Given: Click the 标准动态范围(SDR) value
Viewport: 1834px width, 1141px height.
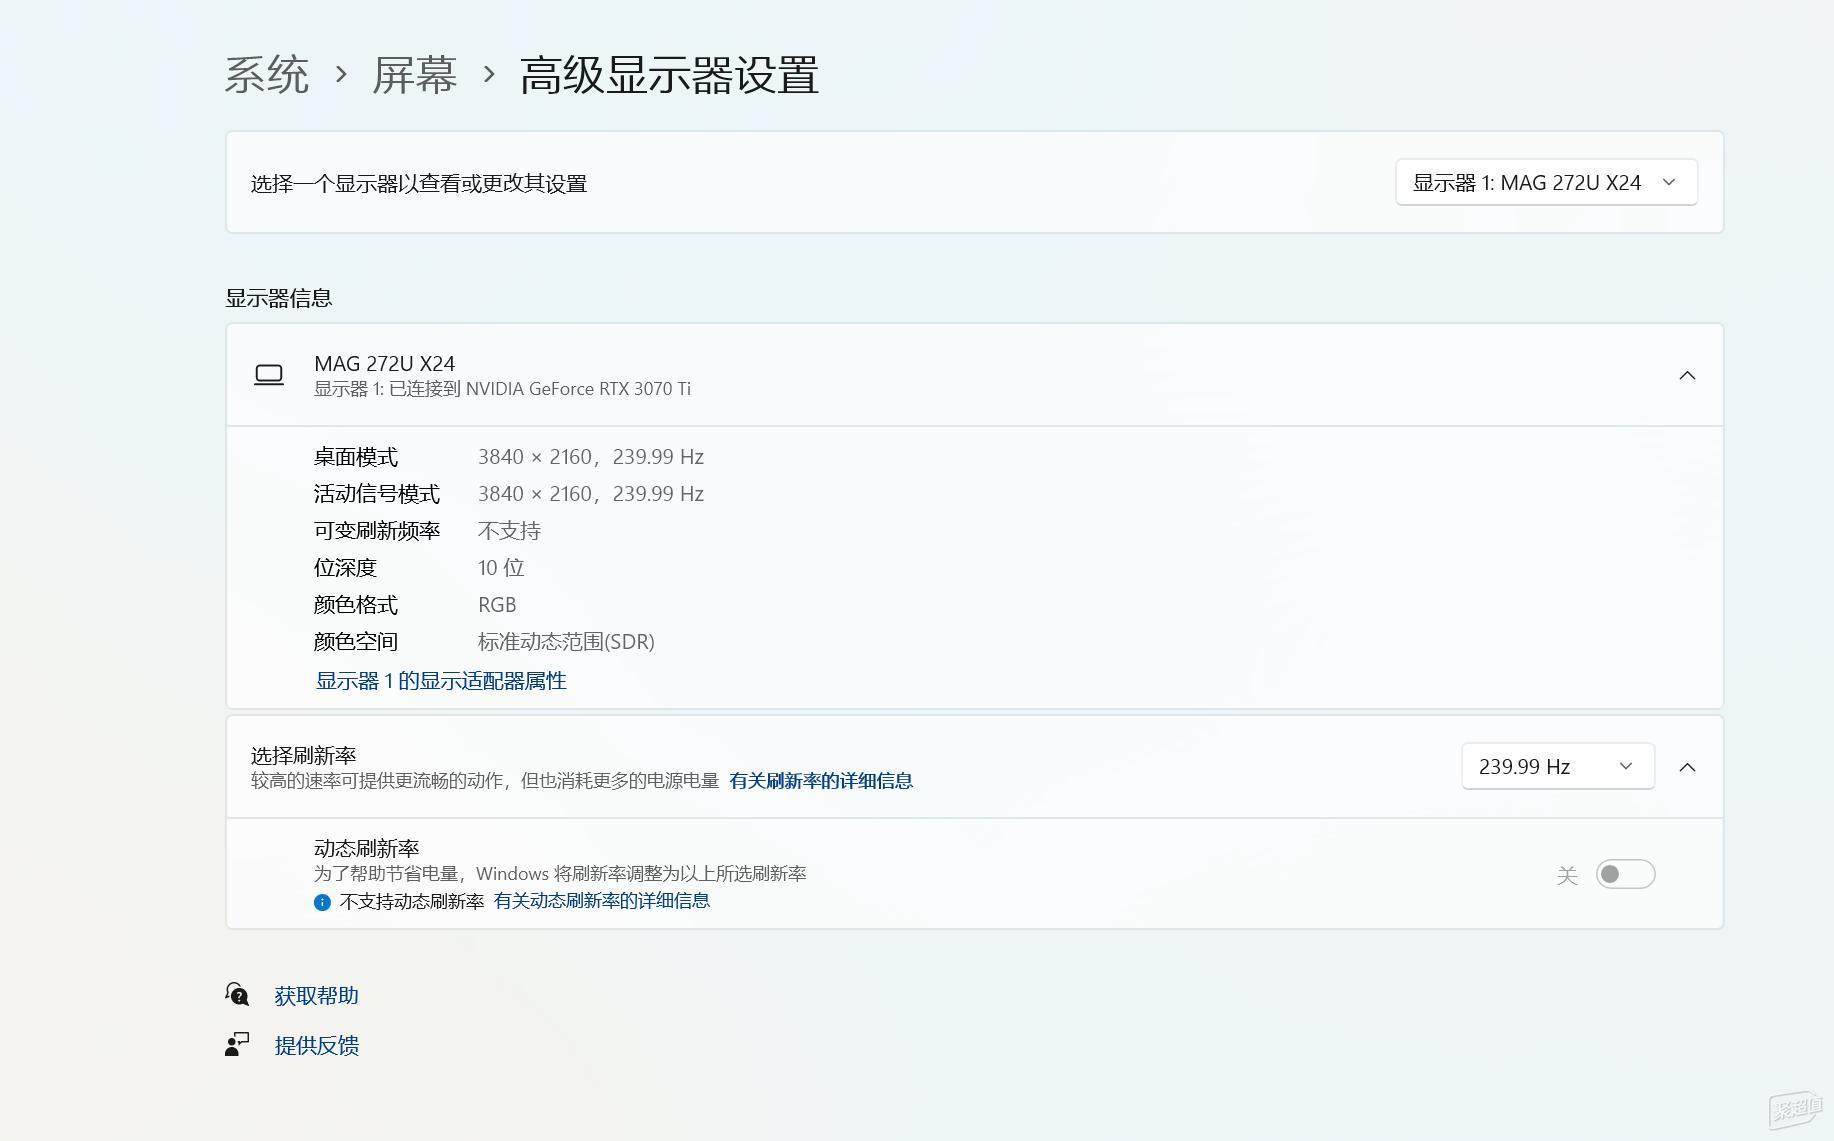Looking at the screenshot, I should [x=566, y=642].
